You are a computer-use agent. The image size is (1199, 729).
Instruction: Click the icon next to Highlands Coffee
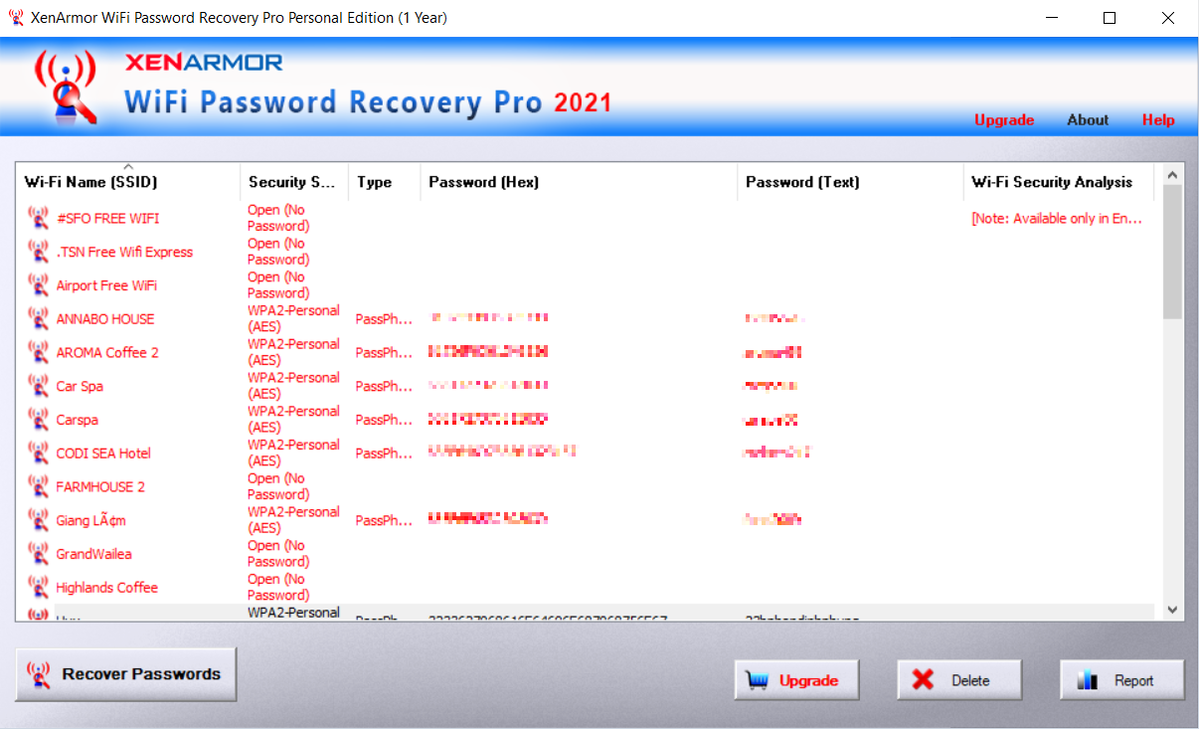[x=38, y=587]
